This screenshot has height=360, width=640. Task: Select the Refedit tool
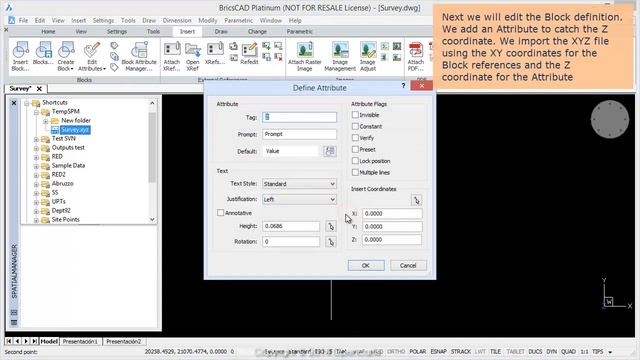pyautogui.click(x=249, y=53)
